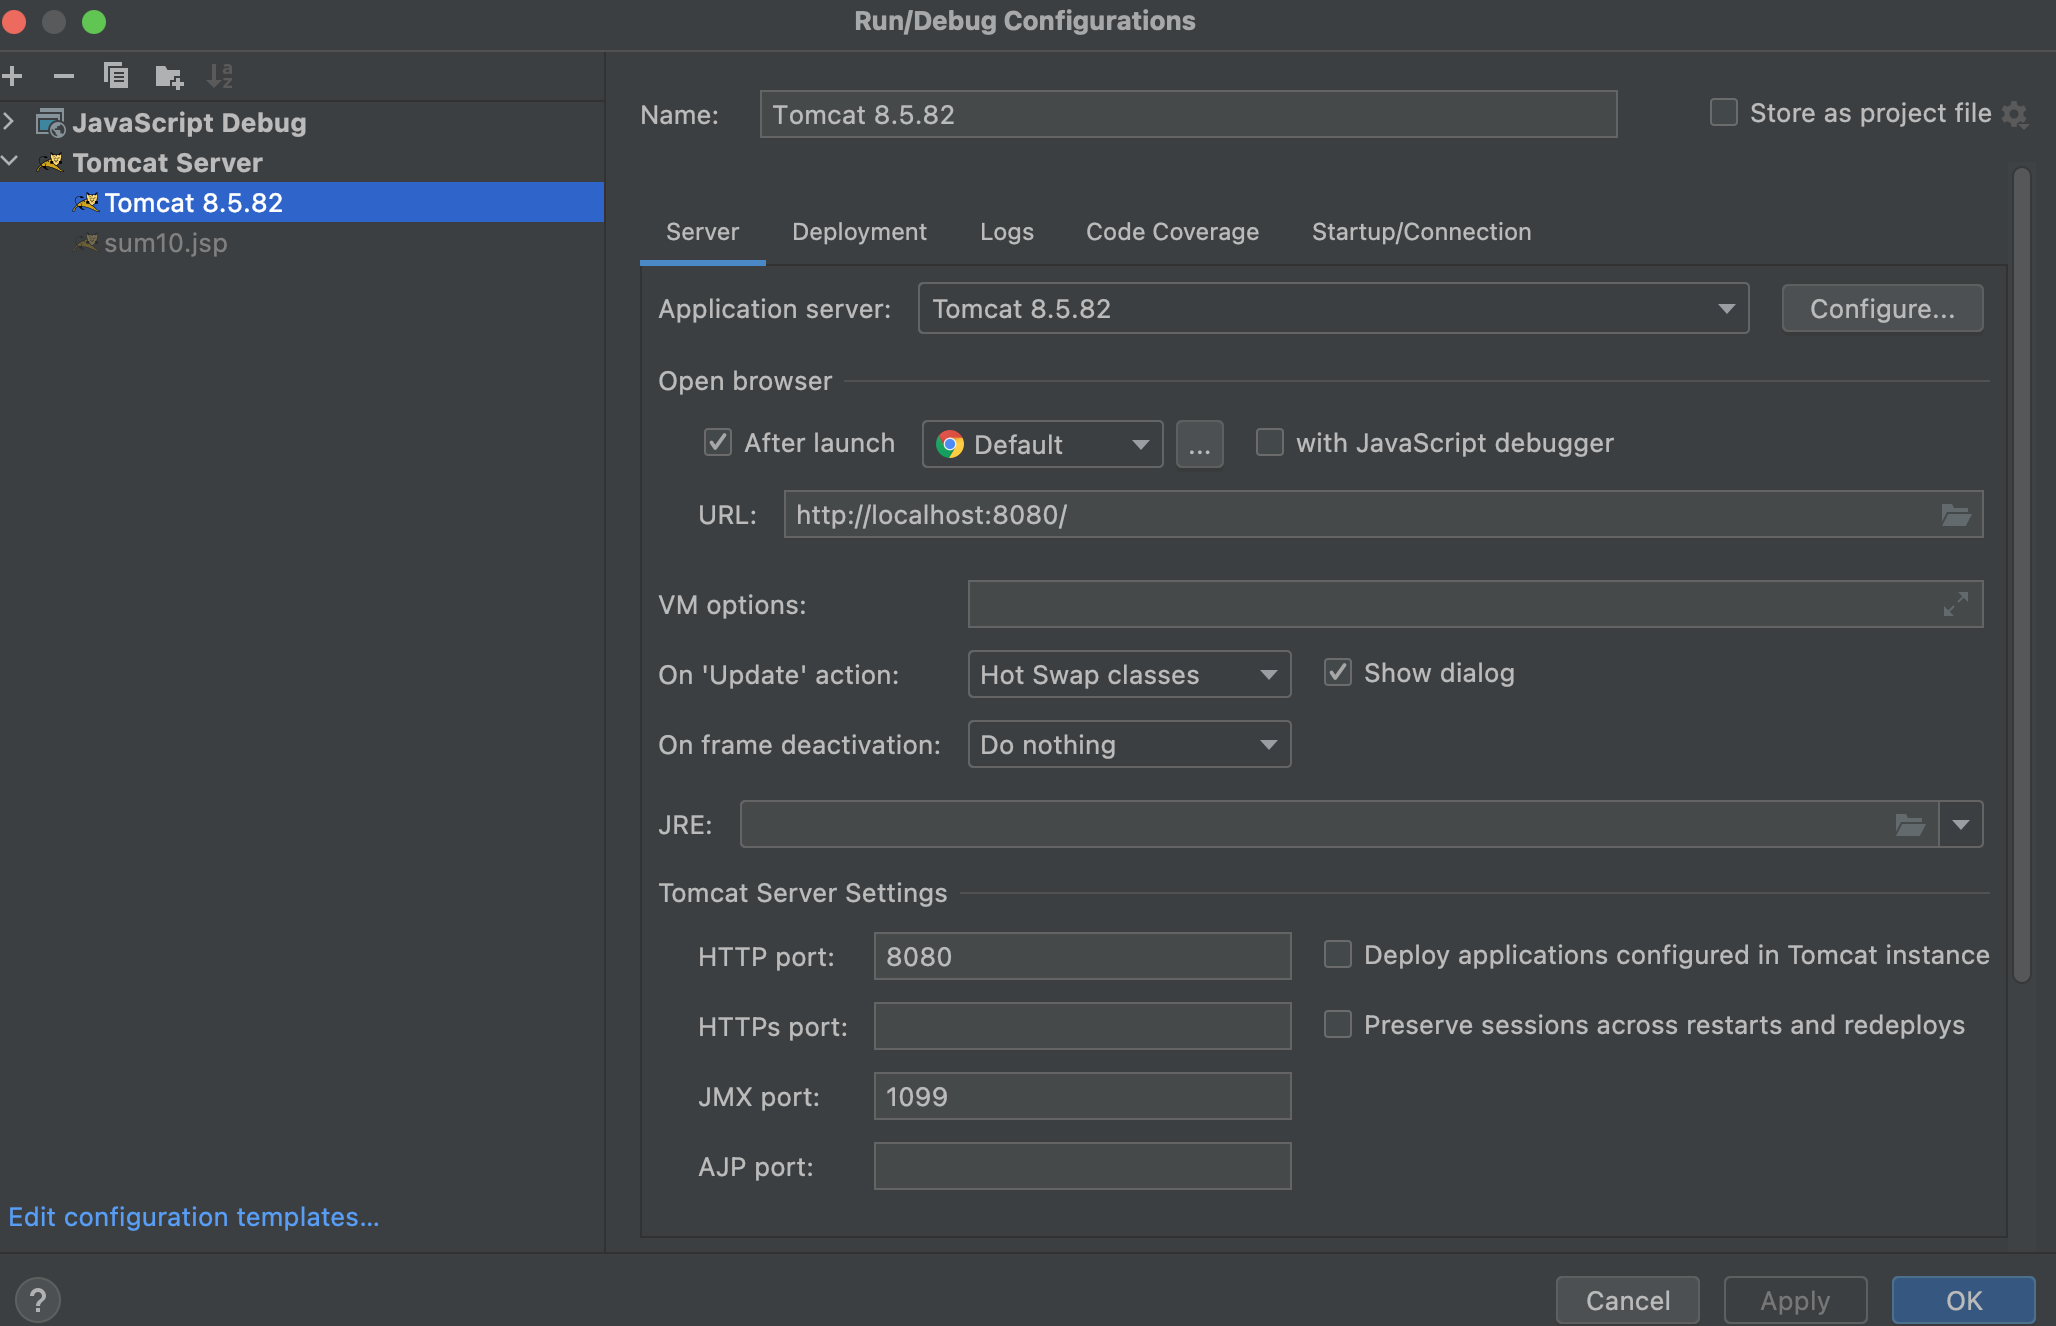Click the Remove Configuration minus icon
This screenshot has width=2056, height=1326.
click(64, 76)
